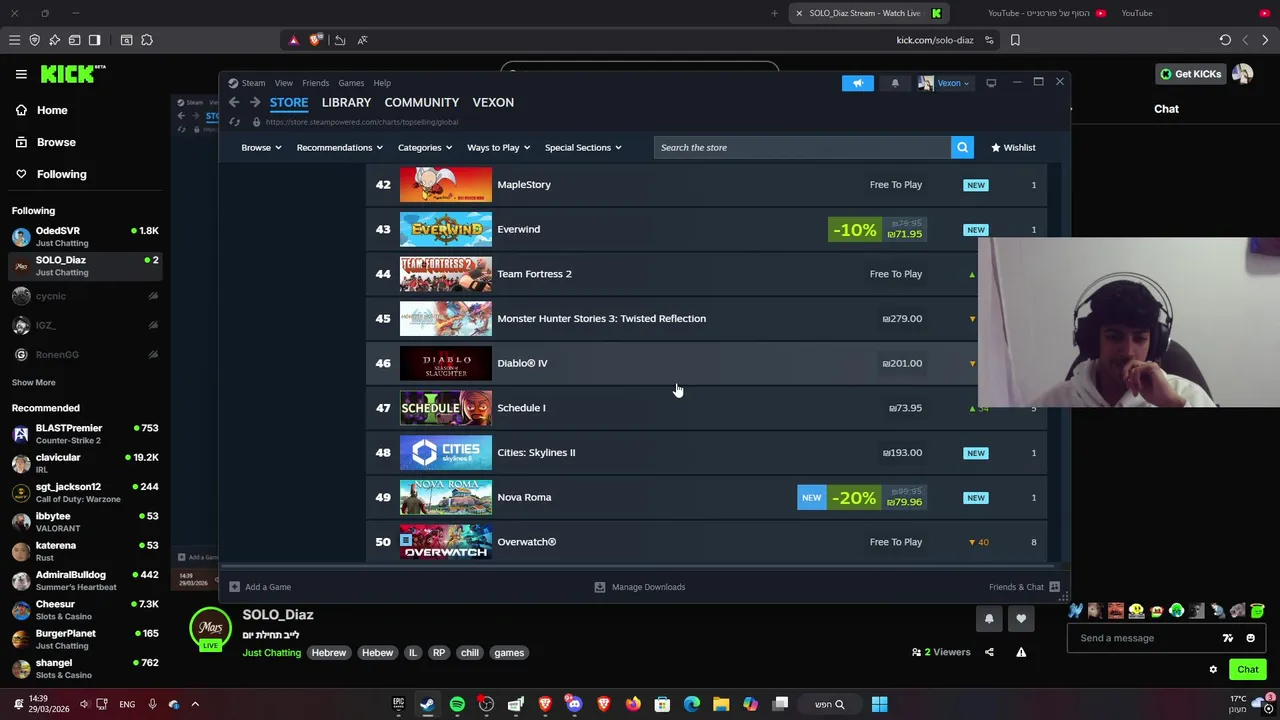Image resolution: width=1280 pixels, height=720 pixels.
Task: Click Just Chatting category under stream title
Action: coord(271,653)
